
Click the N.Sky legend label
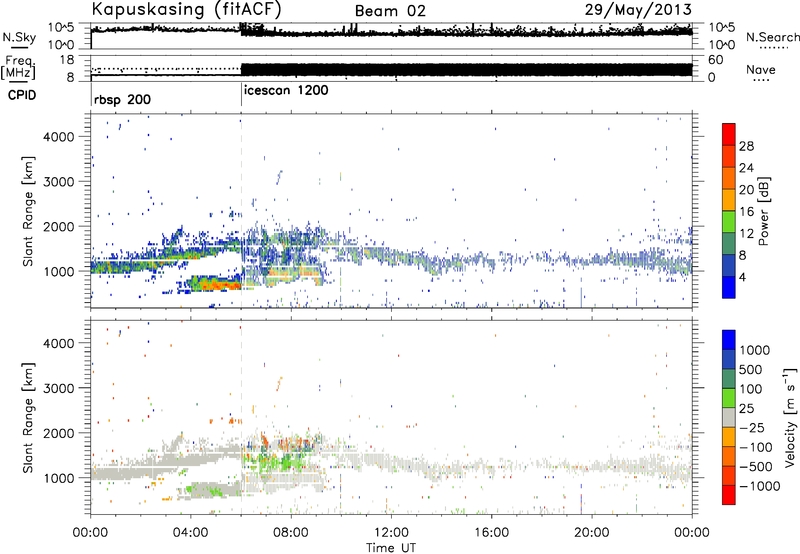click(x=19, y=37)
